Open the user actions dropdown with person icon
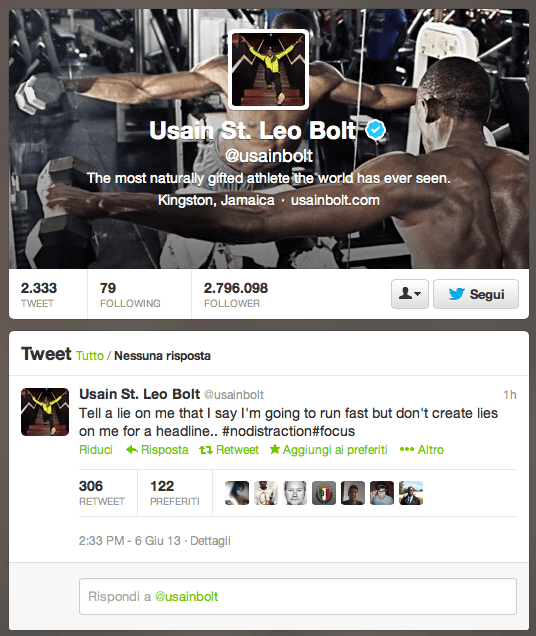 pyautogui.click(x=410, y=294)
